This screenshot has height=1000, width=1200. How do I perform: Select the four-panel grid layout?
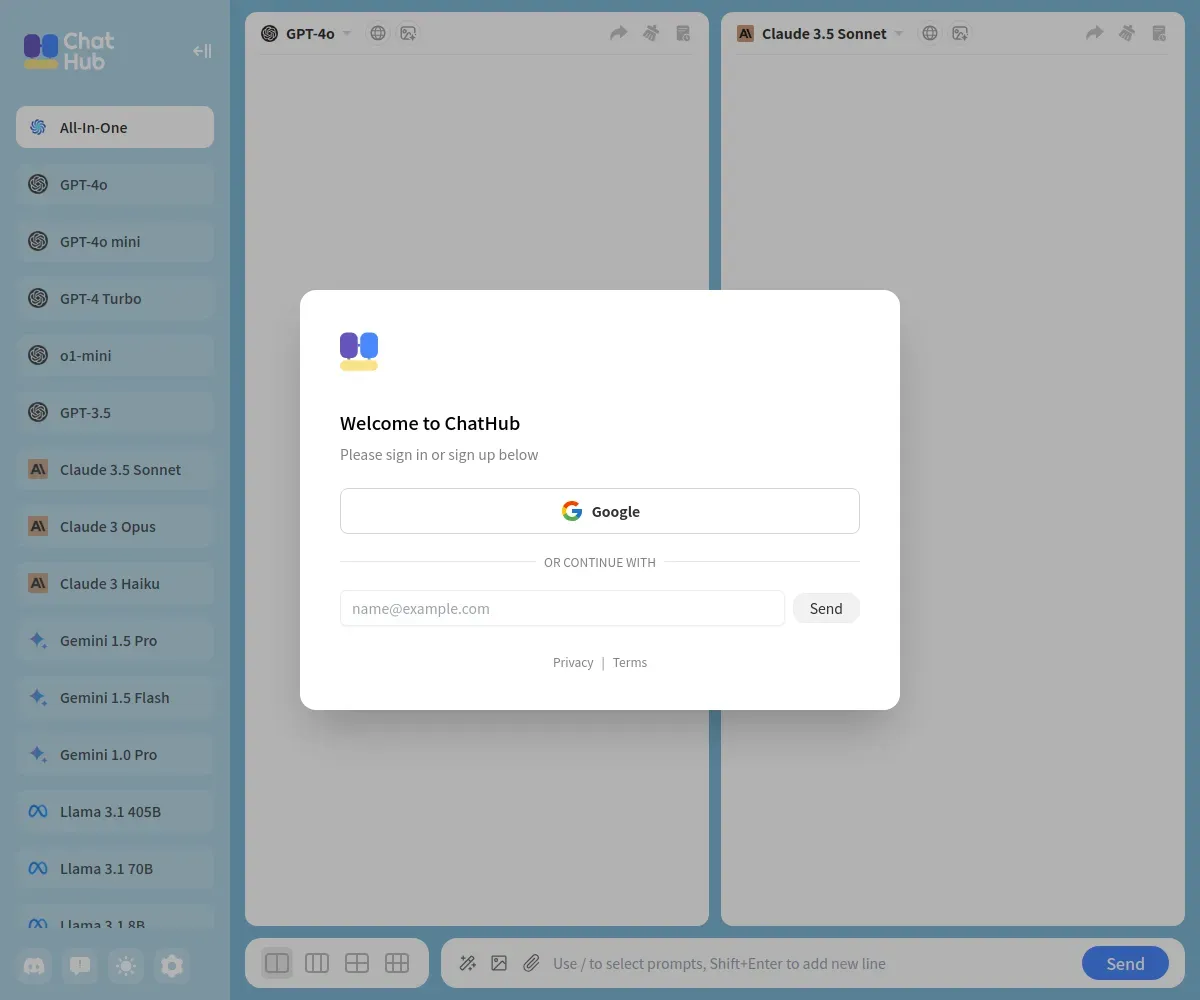pos(357,963)
